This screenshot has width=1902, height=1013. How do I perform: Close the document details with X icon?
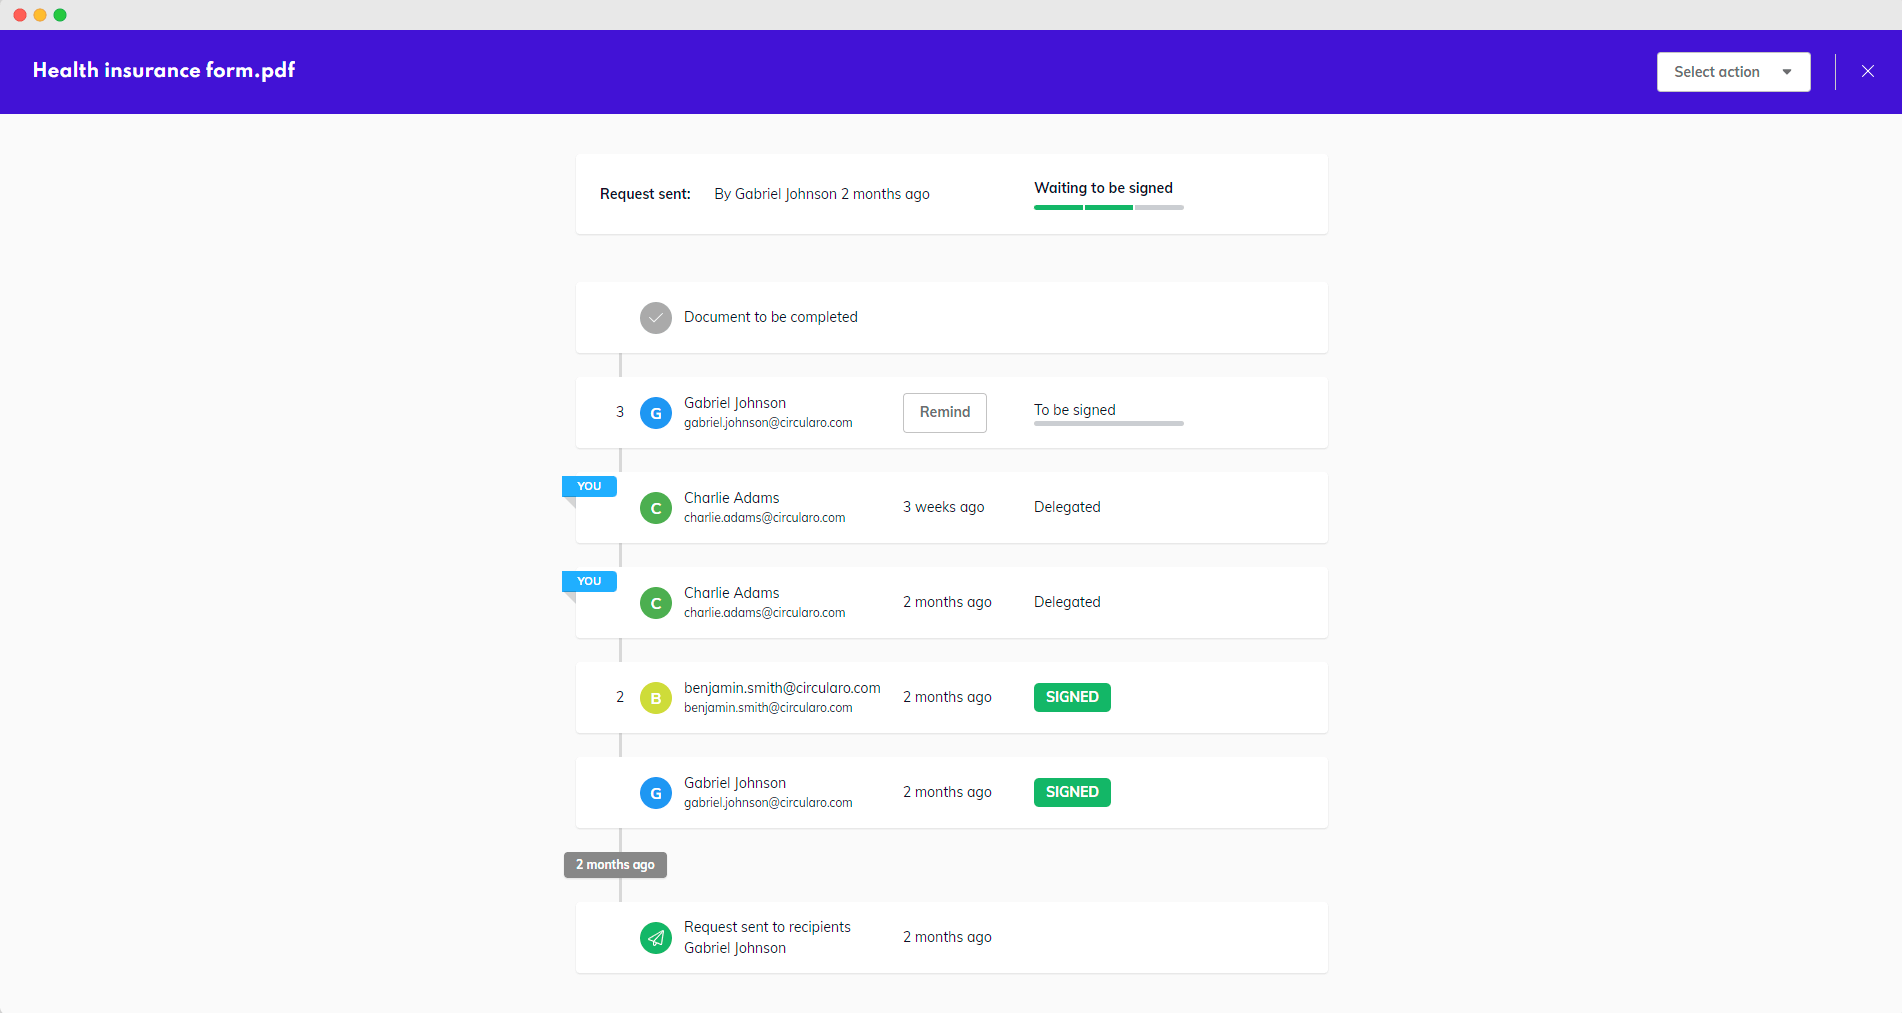click(1867, 72)
